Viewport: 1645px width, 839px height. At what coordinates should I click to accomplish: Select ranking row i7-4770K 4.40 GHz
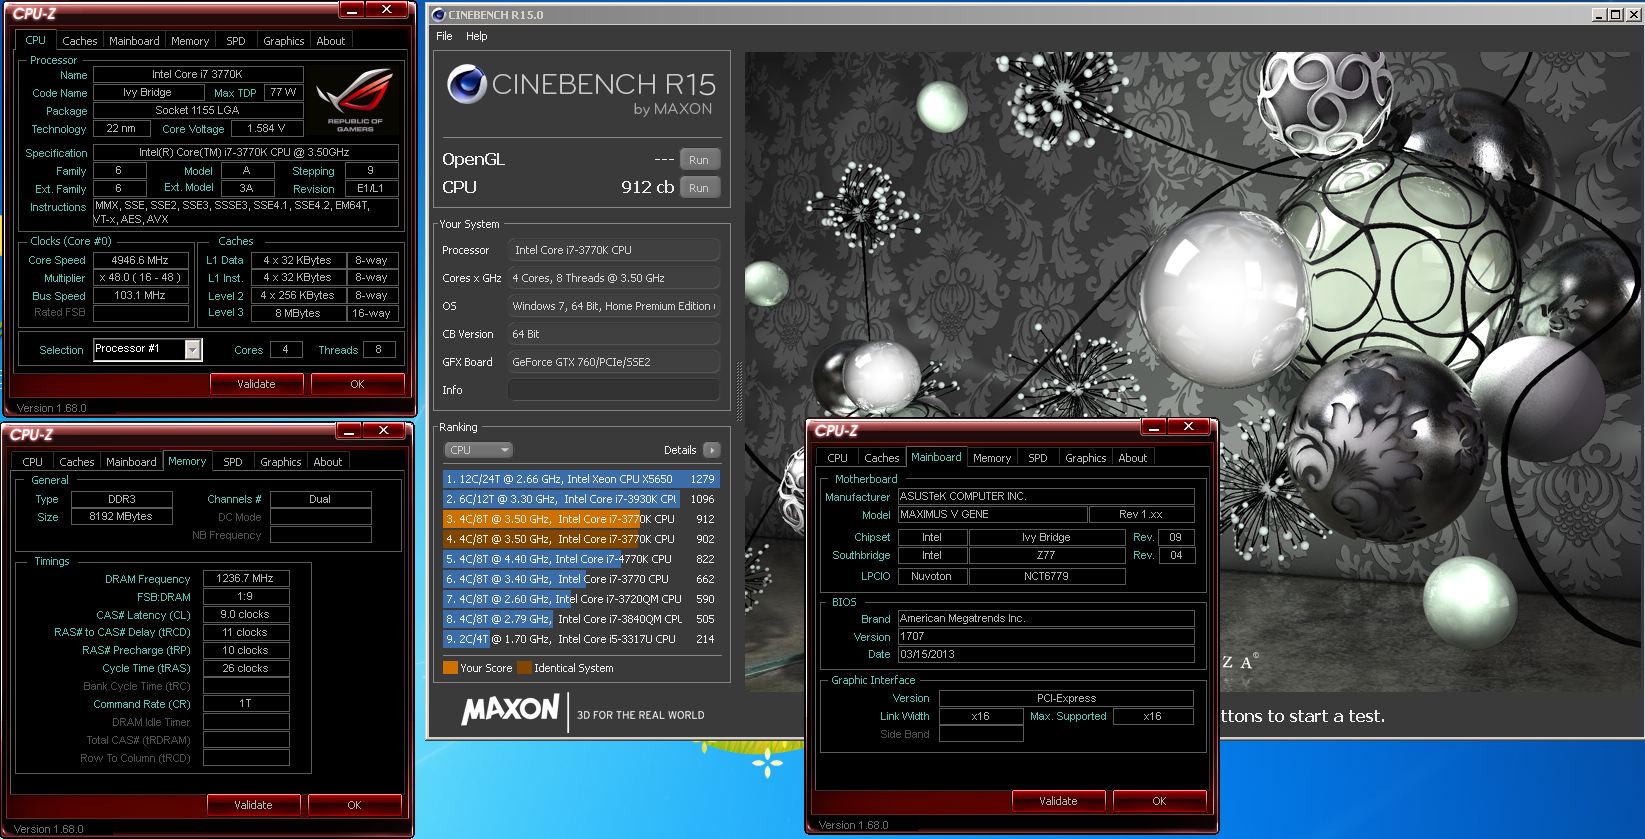581,559
